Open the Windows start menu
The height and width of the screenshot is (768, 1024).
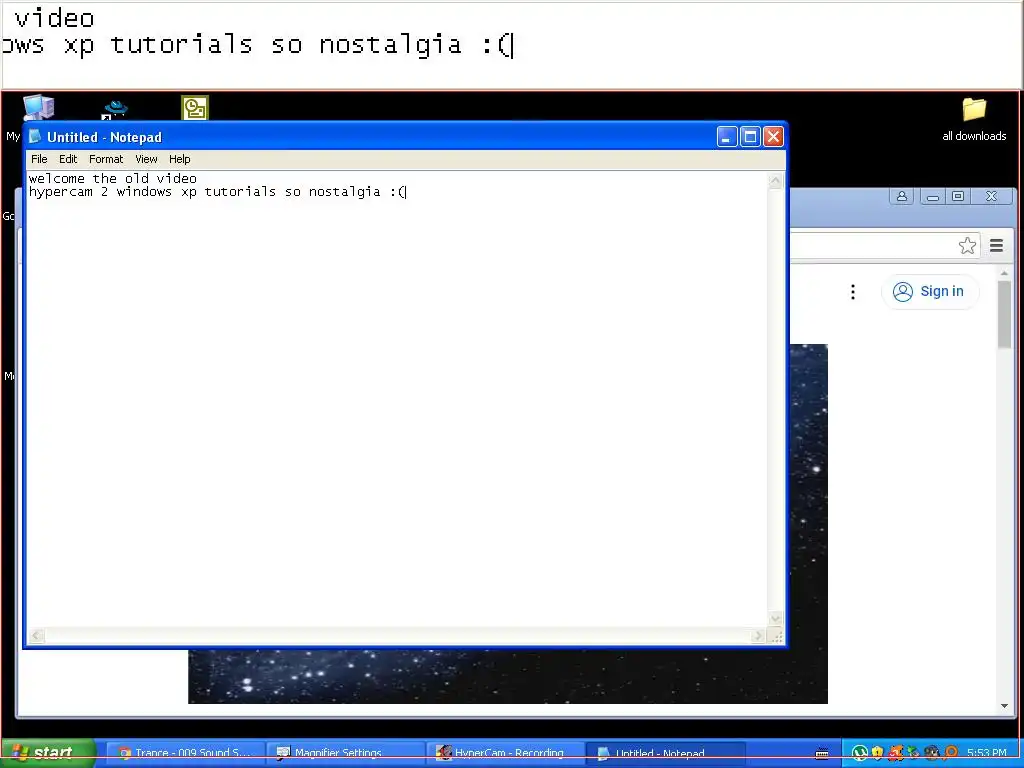pos(48,753)
